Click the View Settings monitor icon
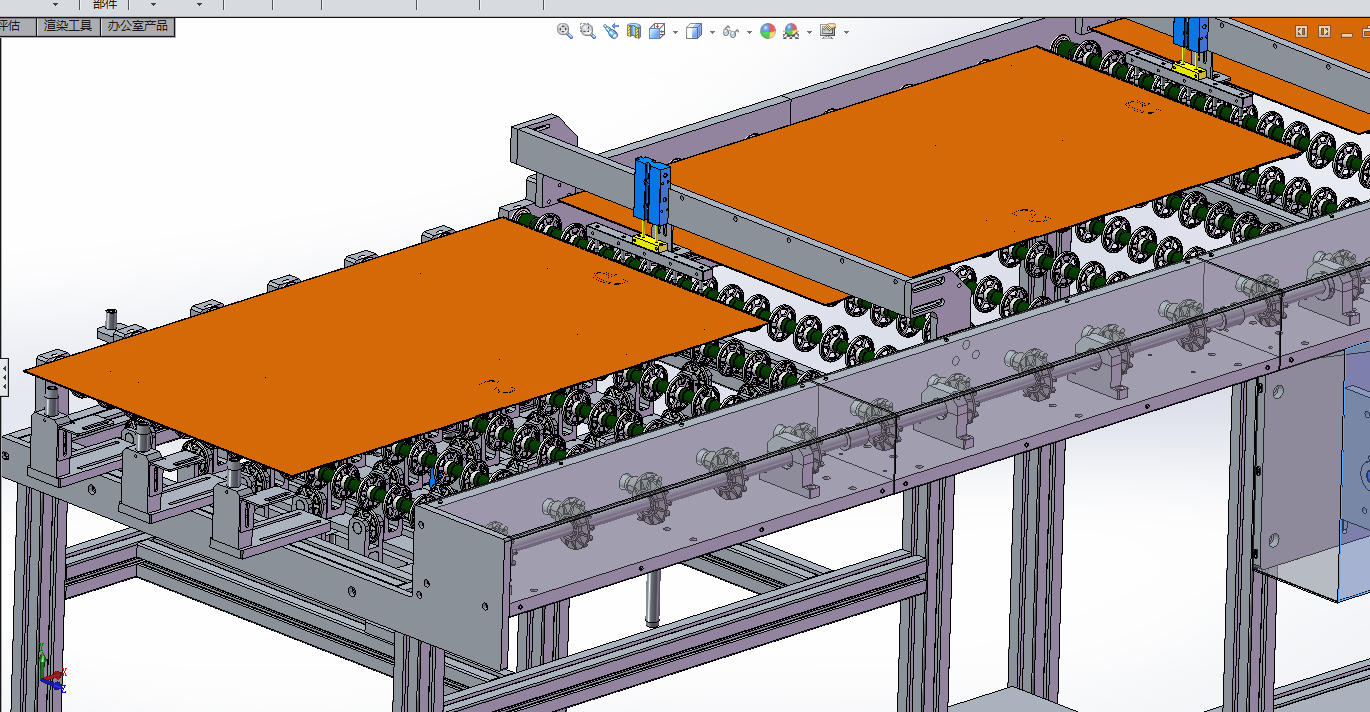 (x=827, y=32)
